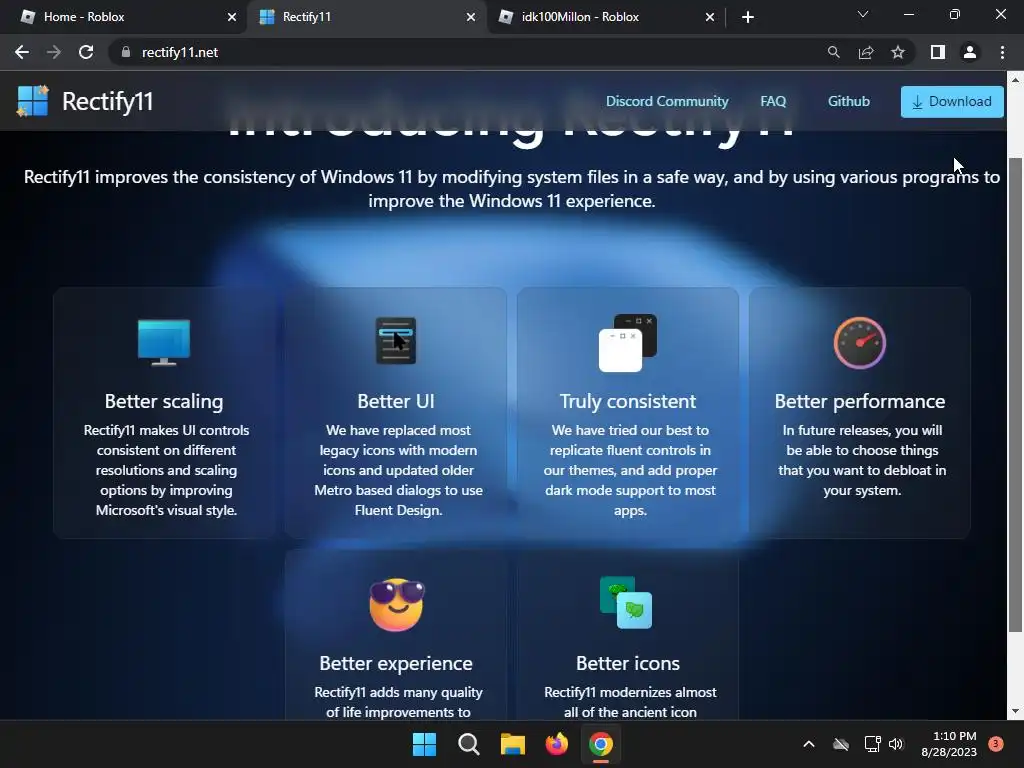Close the Home - Roblox tab
The image size is (1024, 768).
[x=232, y=17]
